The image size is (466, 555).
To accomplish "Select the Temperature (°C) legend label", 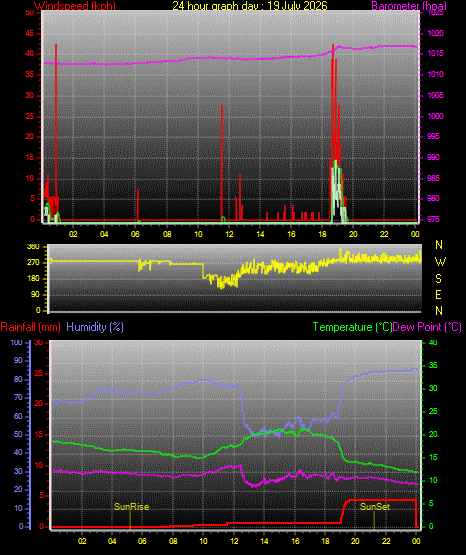I will [x=352, y=327].
